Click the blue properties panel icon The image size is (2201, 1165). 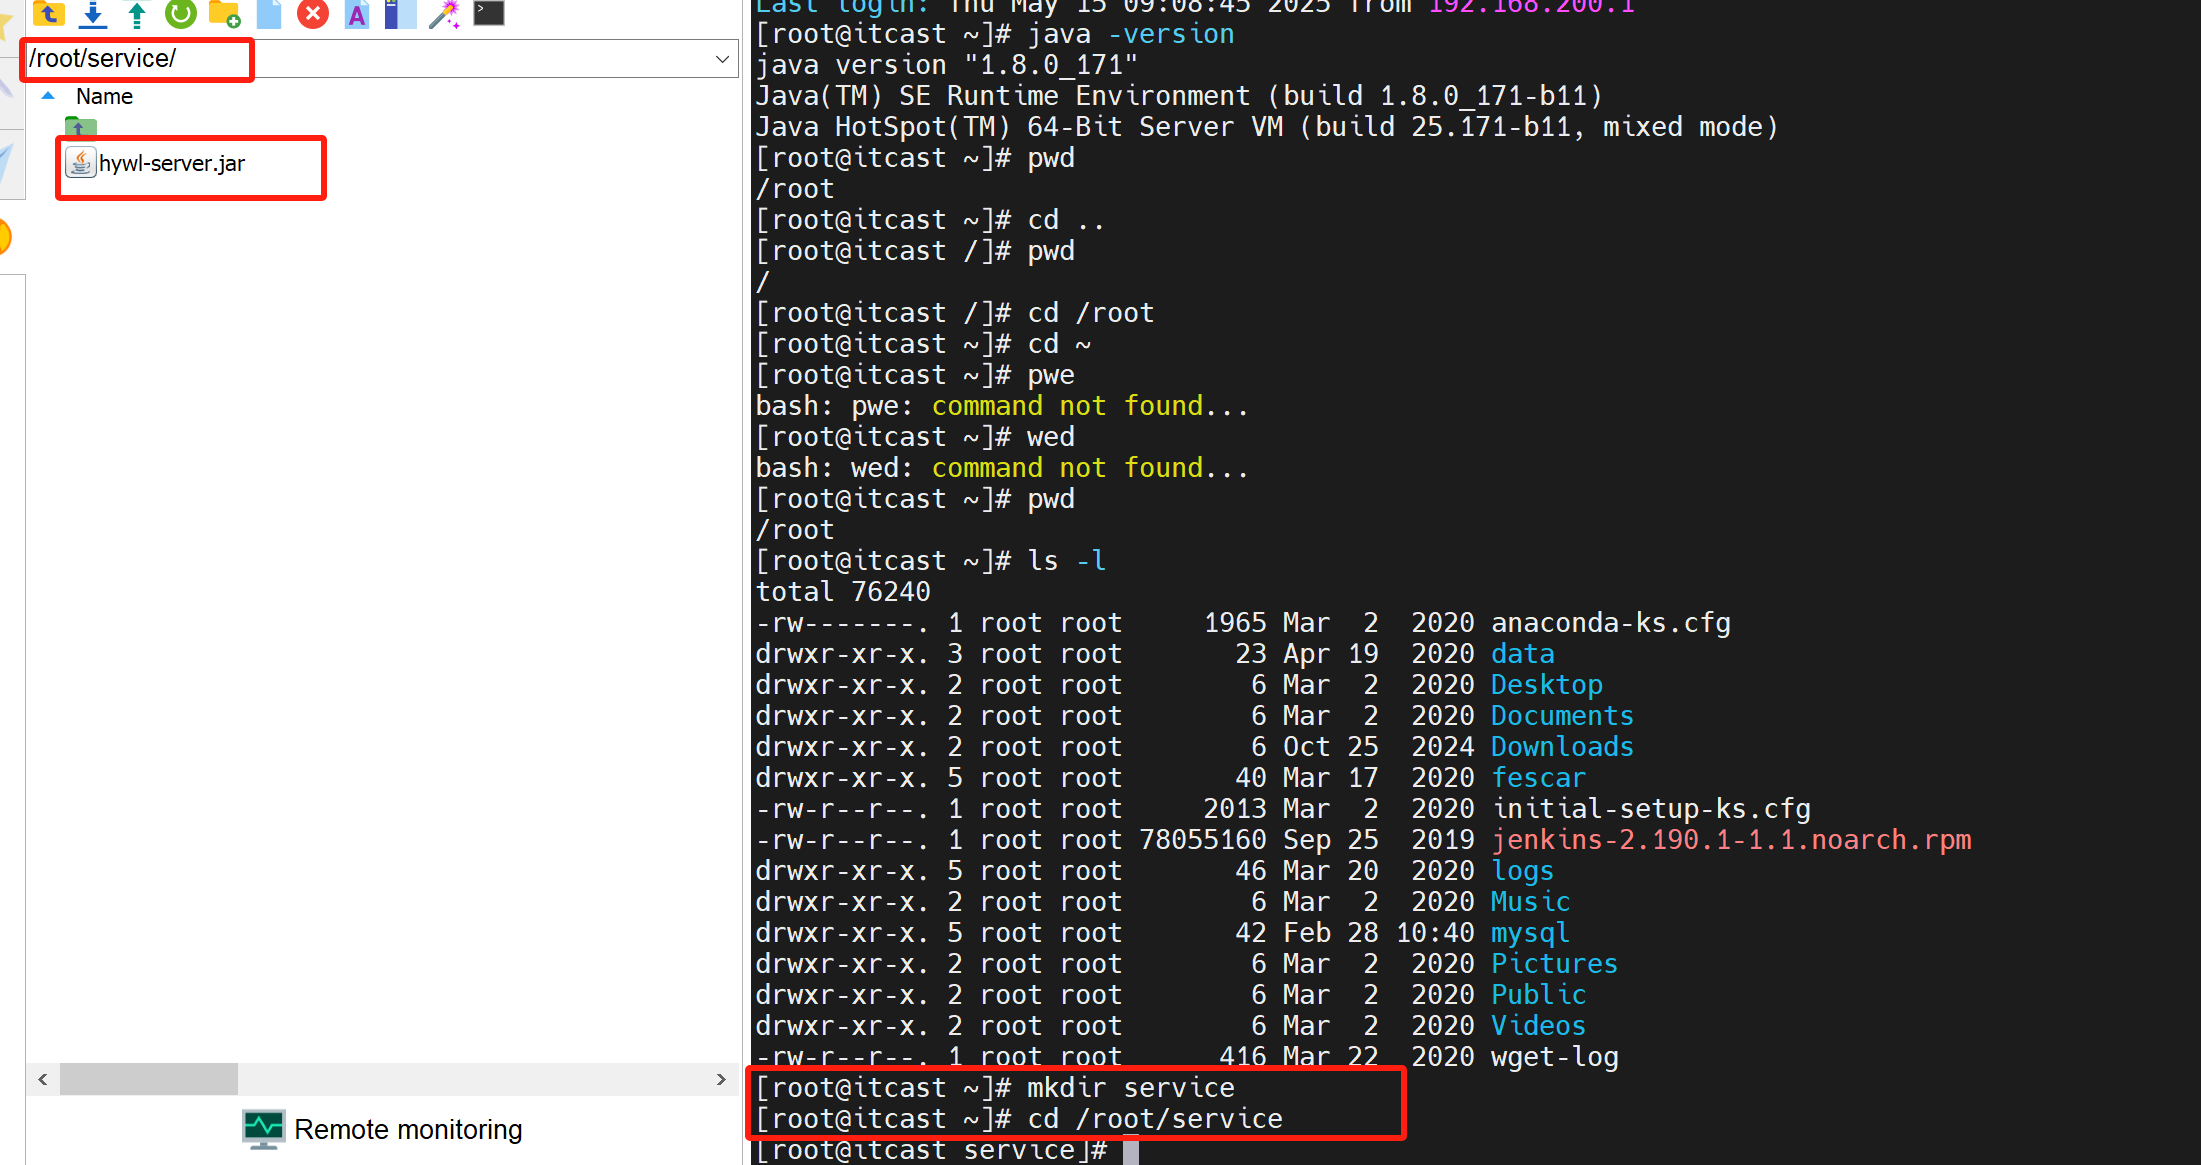(399, 13)
